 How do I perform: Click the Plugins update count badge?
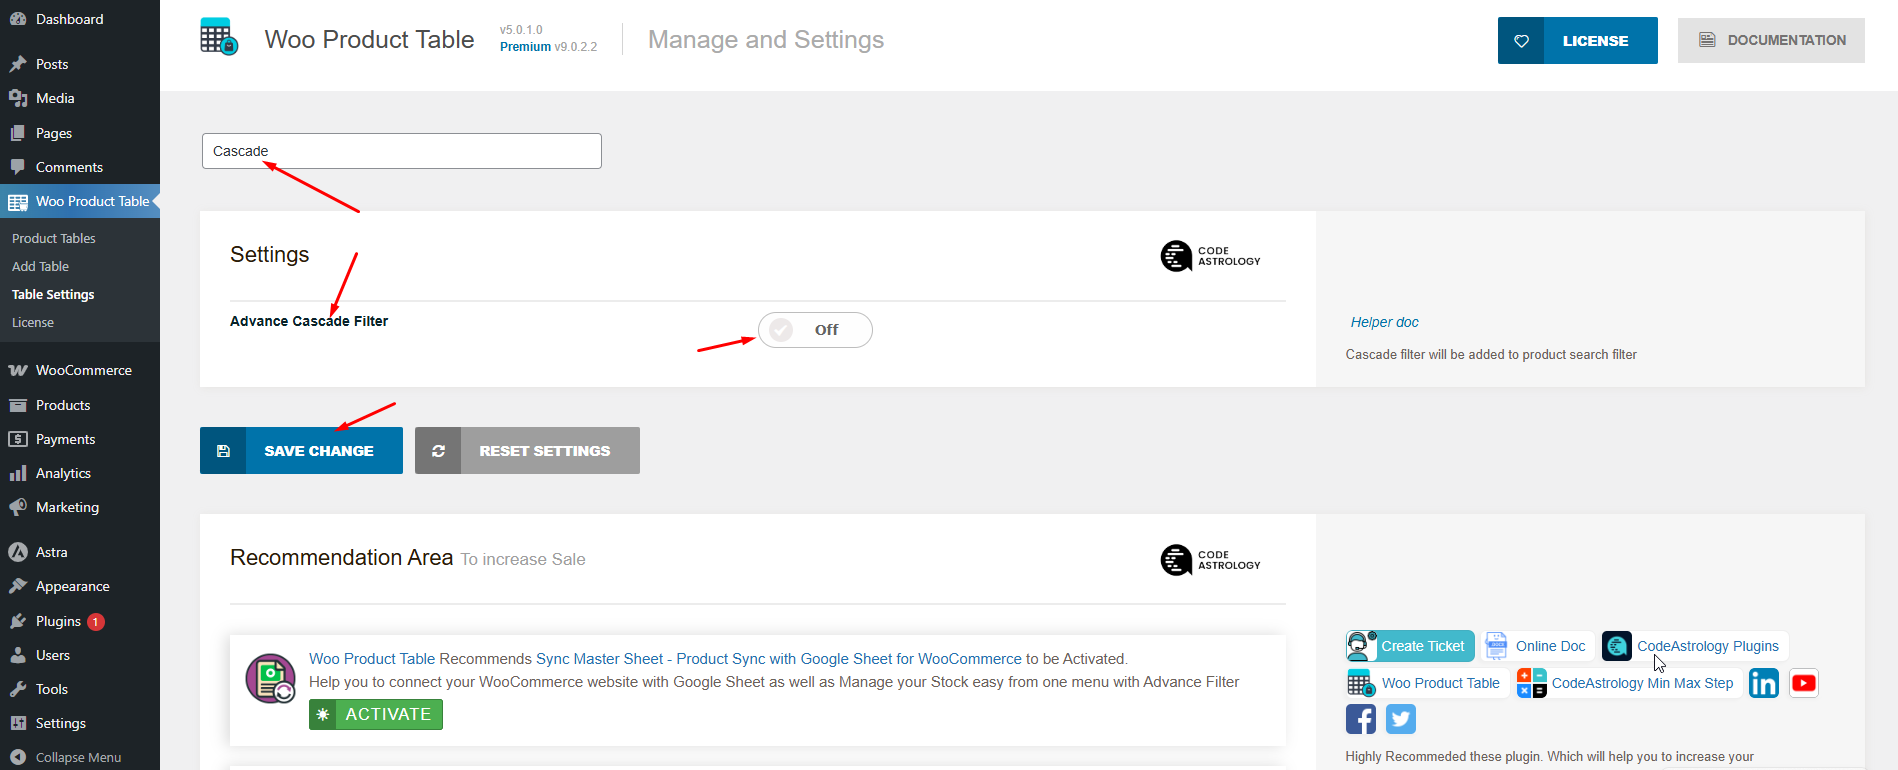[x=96, y=622]
